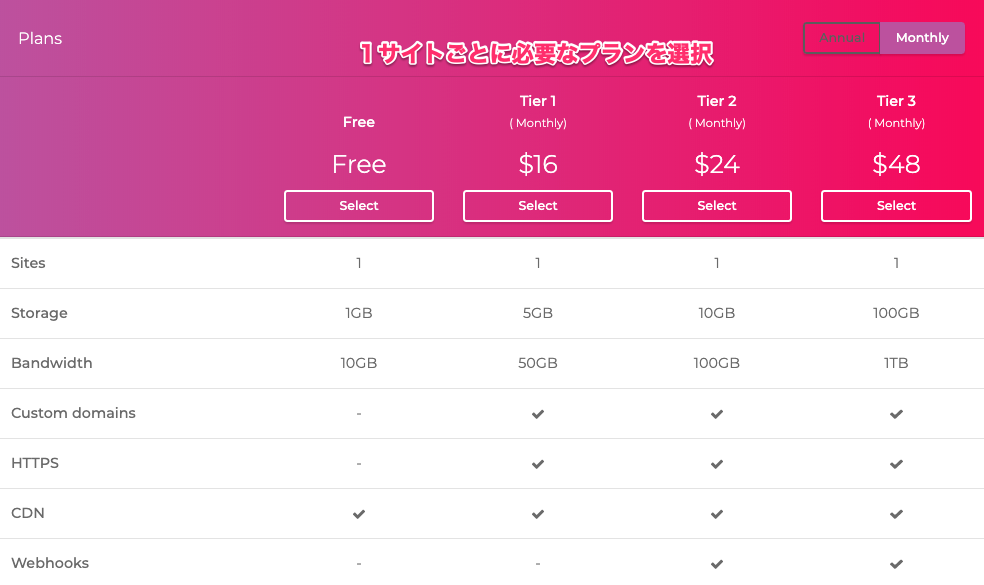Click the Bandwidth row label
984x585 pixels.
tap(51, 363)
